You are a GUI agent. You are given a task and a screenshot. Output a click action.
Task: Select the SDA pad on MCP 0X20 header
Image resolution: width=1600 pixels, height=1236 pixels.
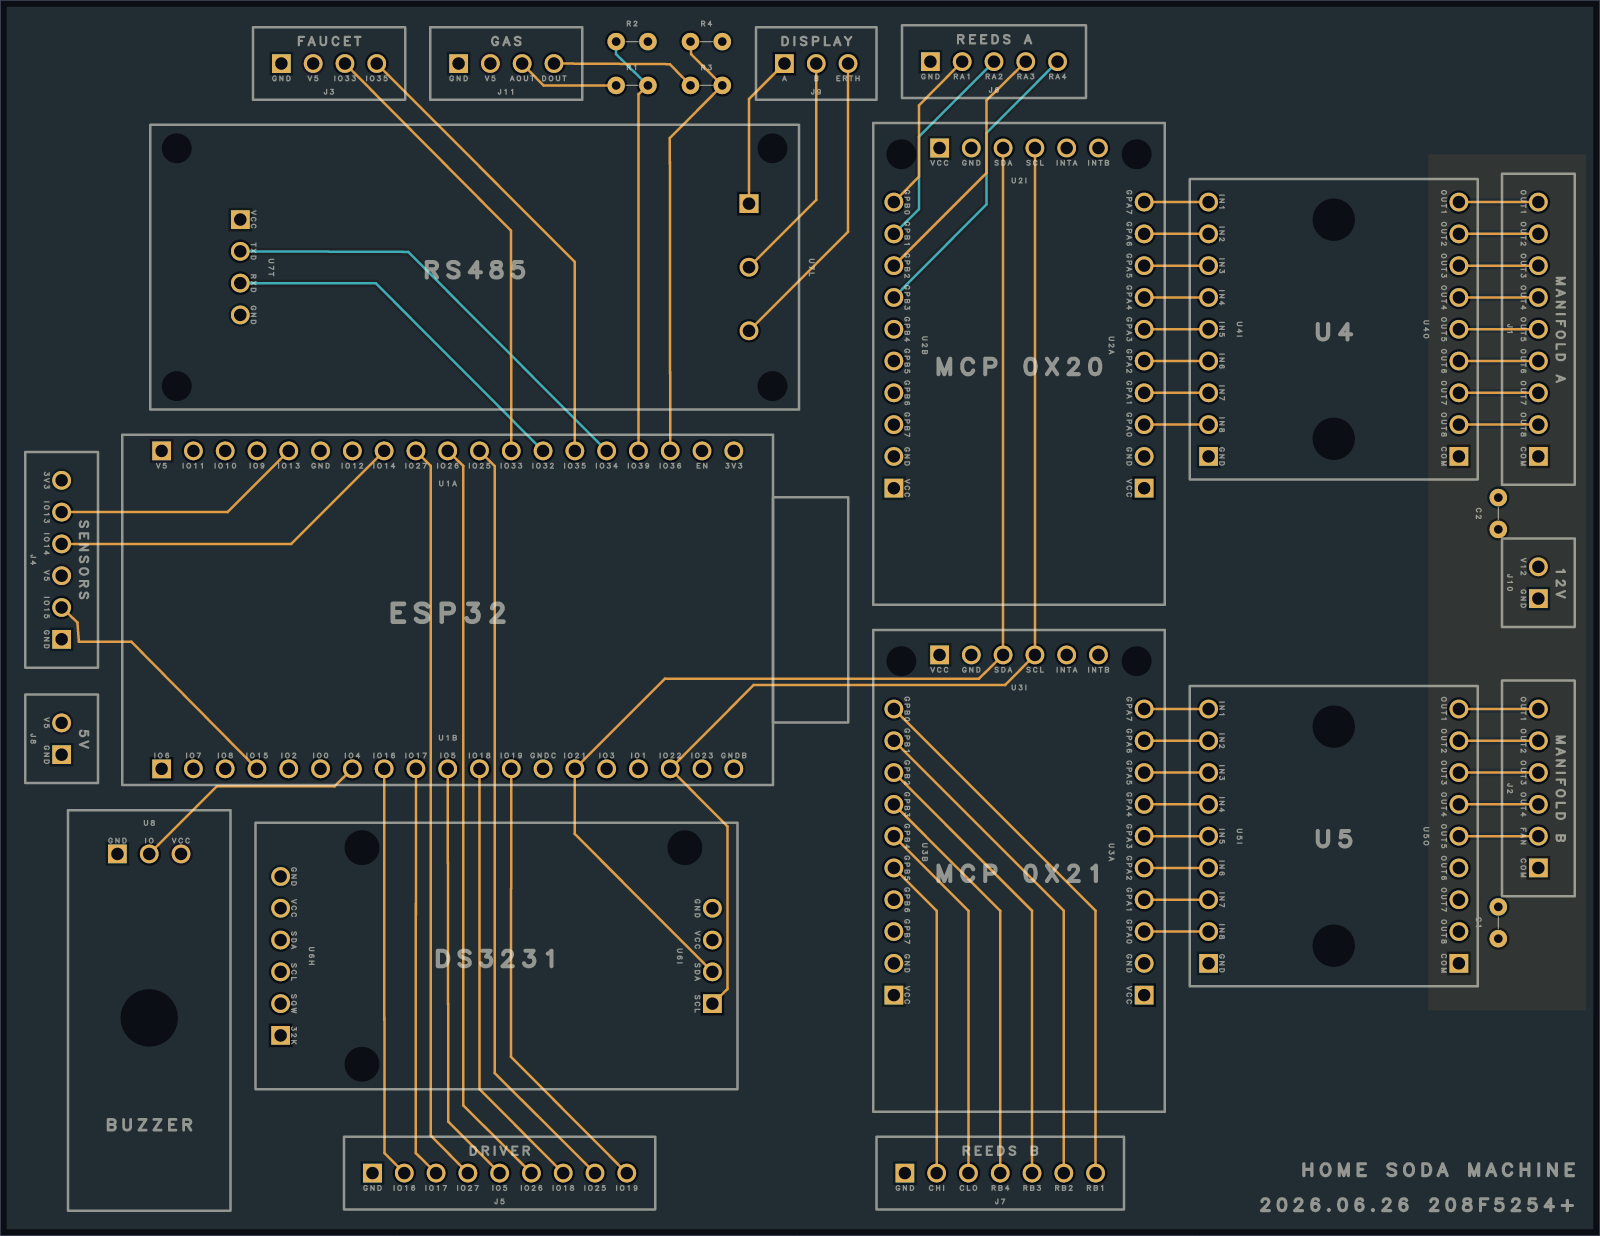click(1003, 148)
